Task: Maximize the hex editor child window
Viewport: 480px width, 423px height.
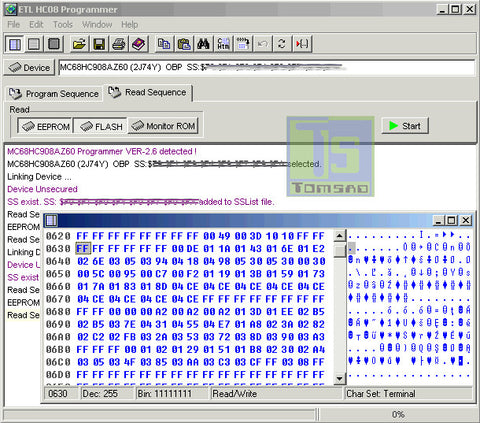Action: click(451, 220)
